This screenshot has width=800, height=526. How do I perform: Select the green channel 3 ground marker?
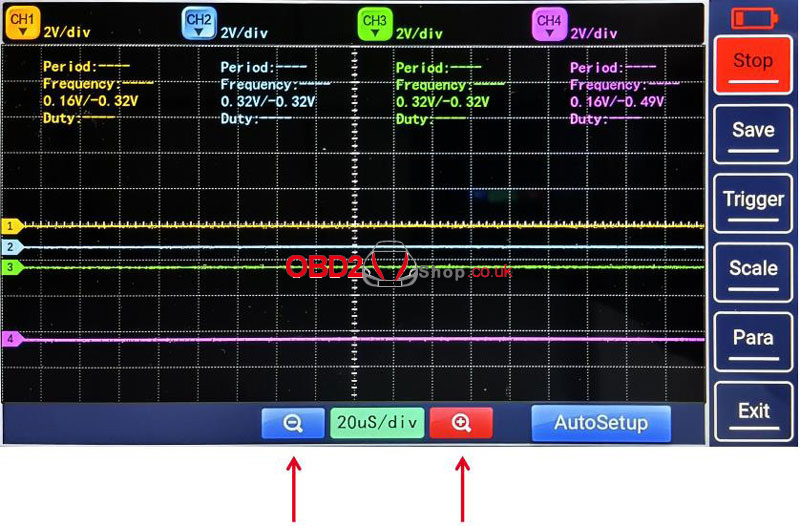tap(11, 268)
